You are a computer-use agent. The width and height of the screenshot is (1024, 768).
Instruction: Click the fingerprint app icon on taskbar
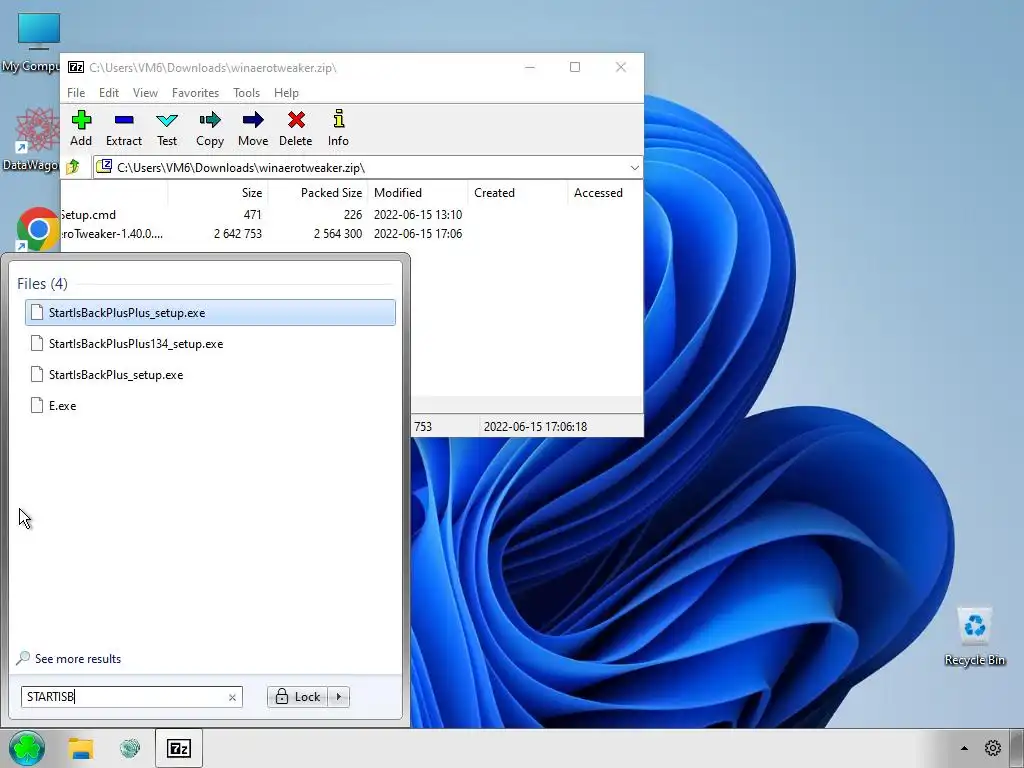pos(130,748)
